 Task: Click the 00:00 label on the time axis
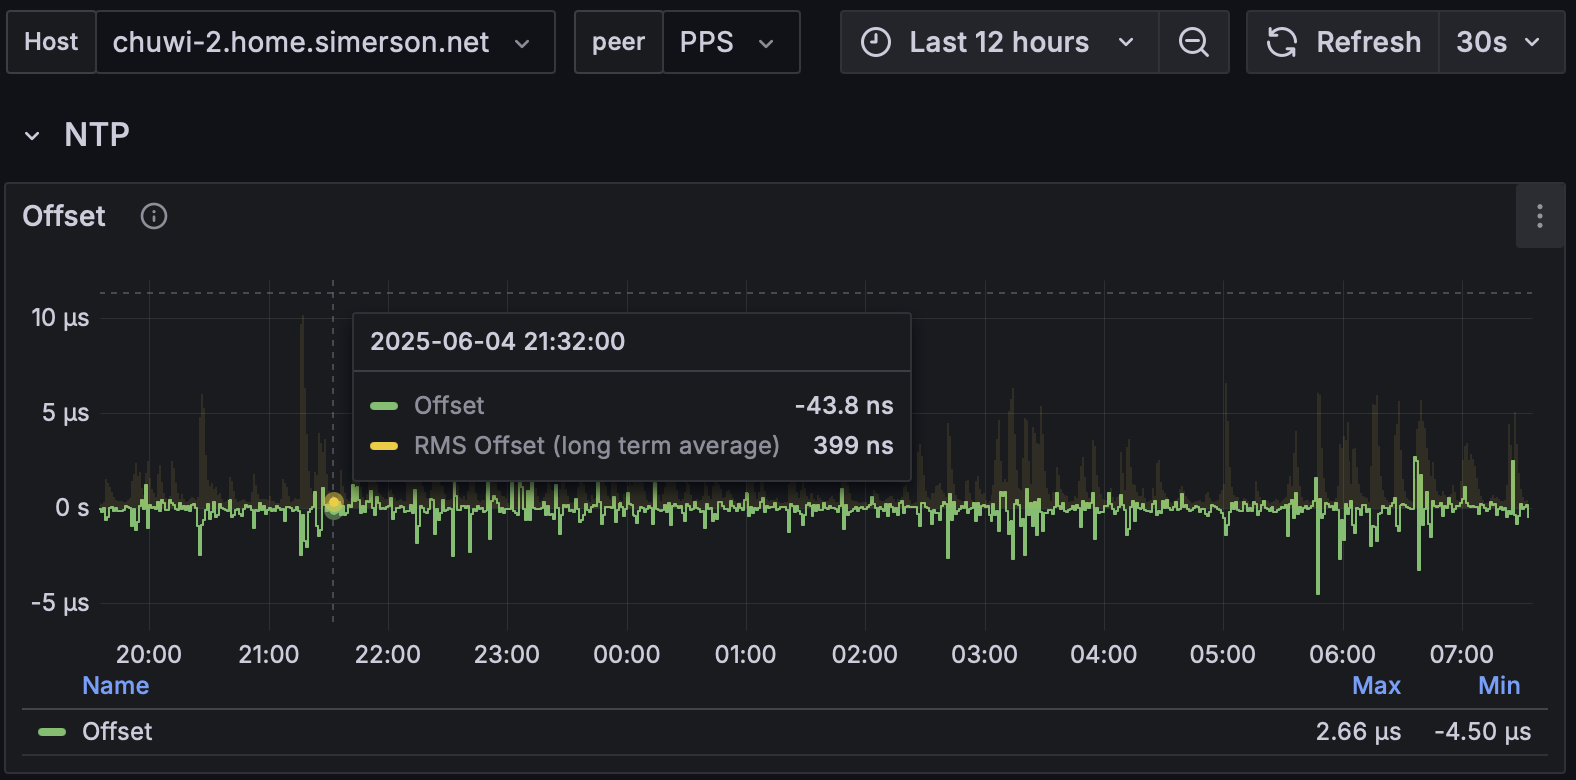626,654
